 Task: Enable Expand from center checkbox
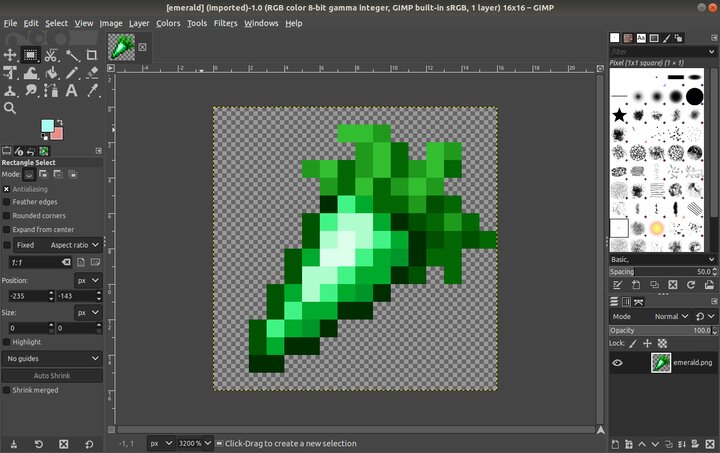pos(7,229)
